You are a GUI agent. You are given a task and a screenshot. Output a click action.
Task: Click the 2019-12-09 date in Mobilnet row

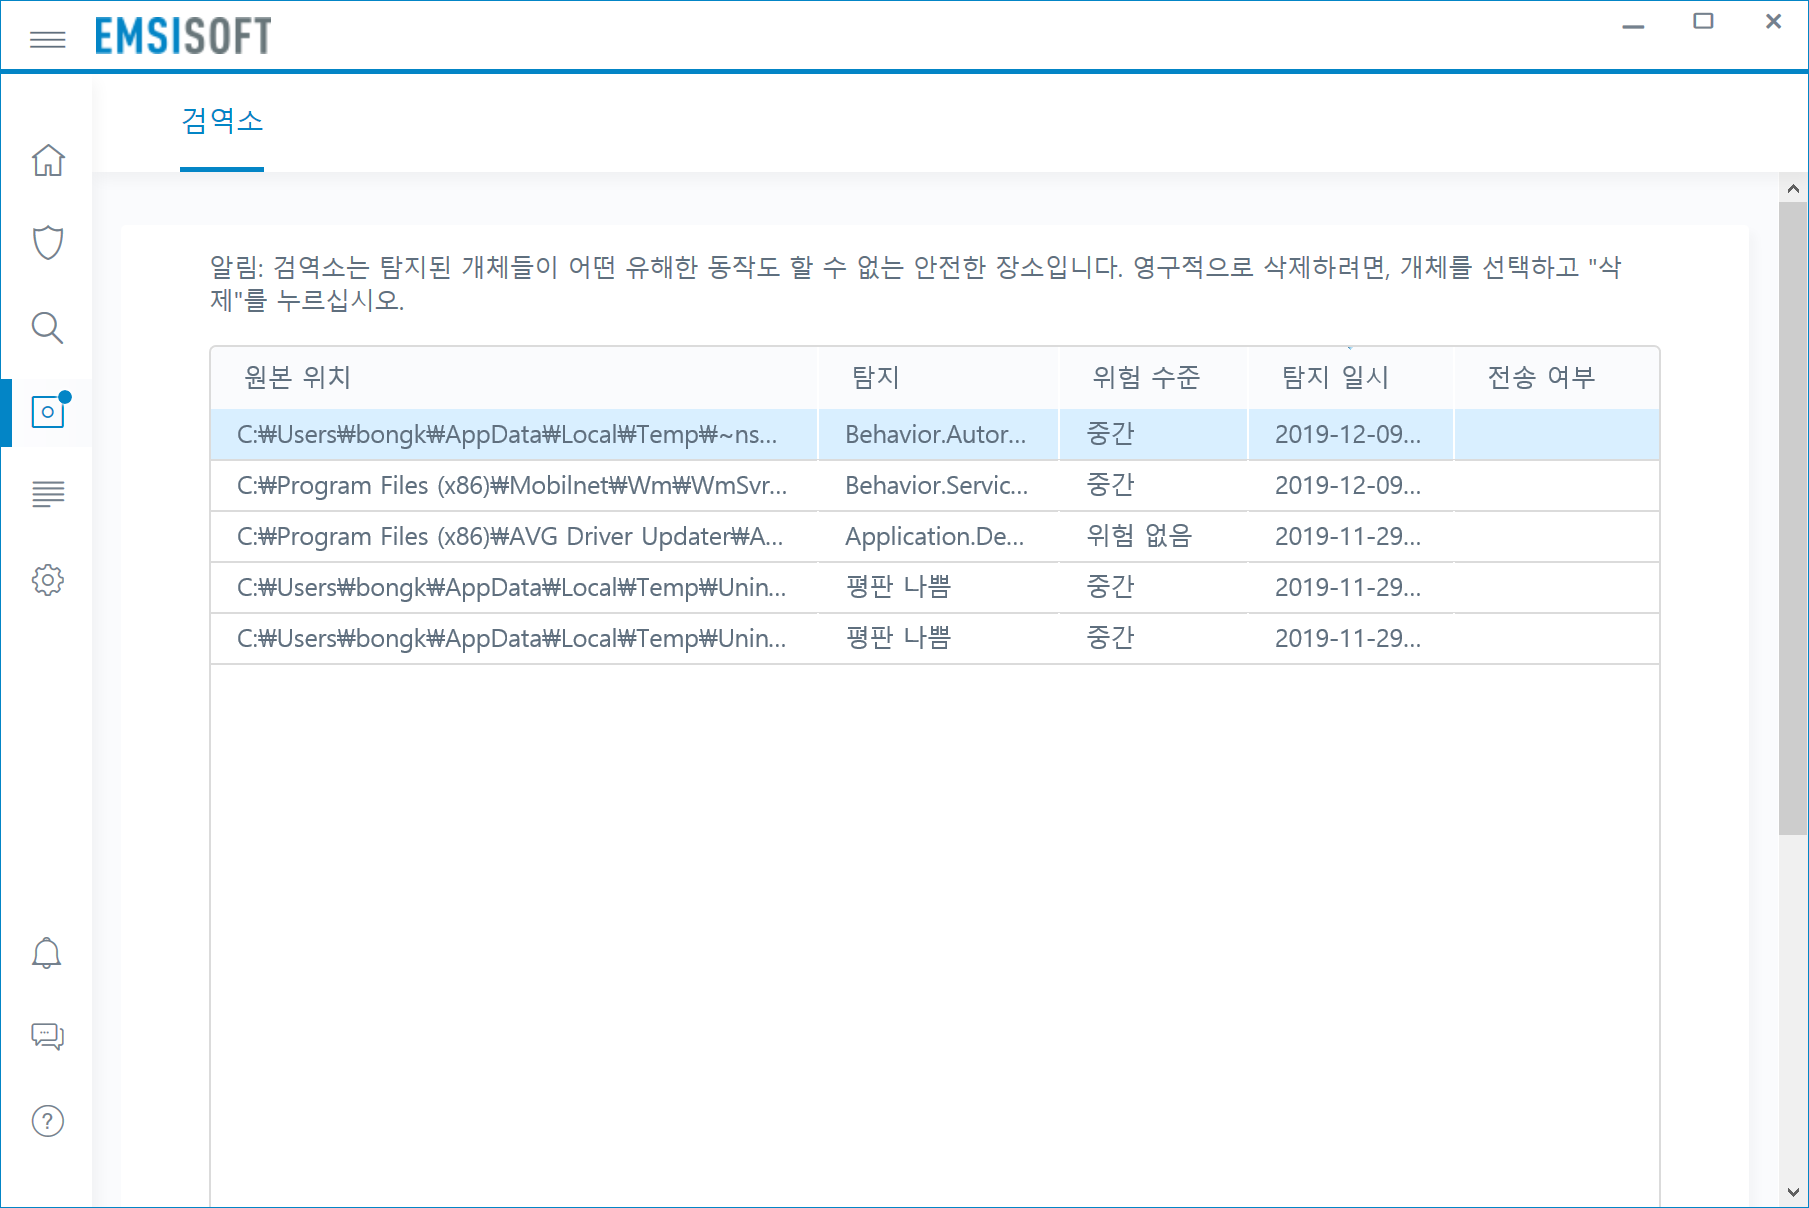(1350, 485)
